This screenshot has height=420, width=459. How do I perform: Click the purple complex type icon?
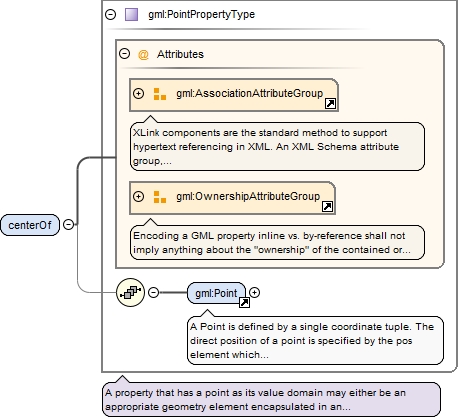tap(131, 15)
